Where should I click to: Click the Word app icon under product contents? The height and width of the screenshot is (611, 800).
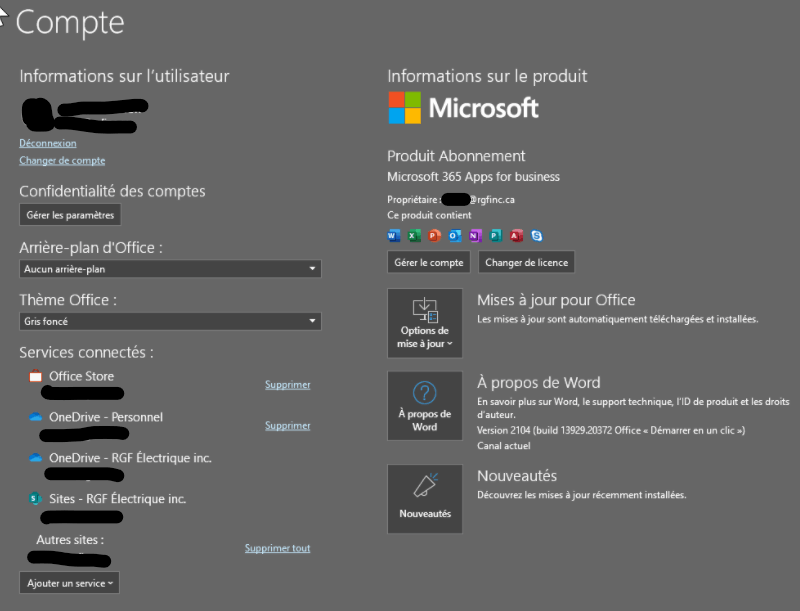point(393,236)
